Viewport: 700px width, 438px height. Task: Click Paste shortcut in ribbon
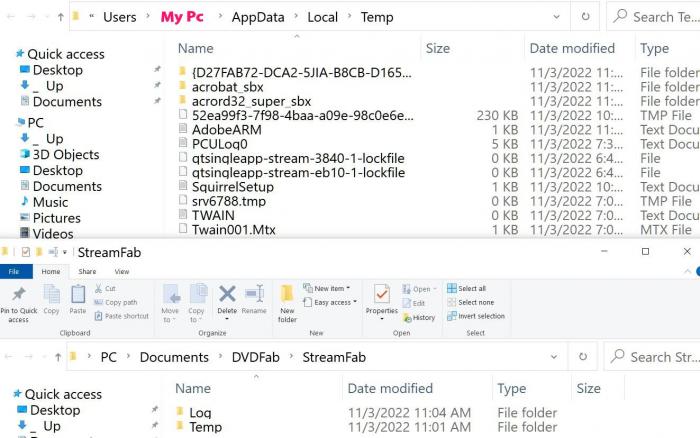pyautogui.click(x=121, y=316)
